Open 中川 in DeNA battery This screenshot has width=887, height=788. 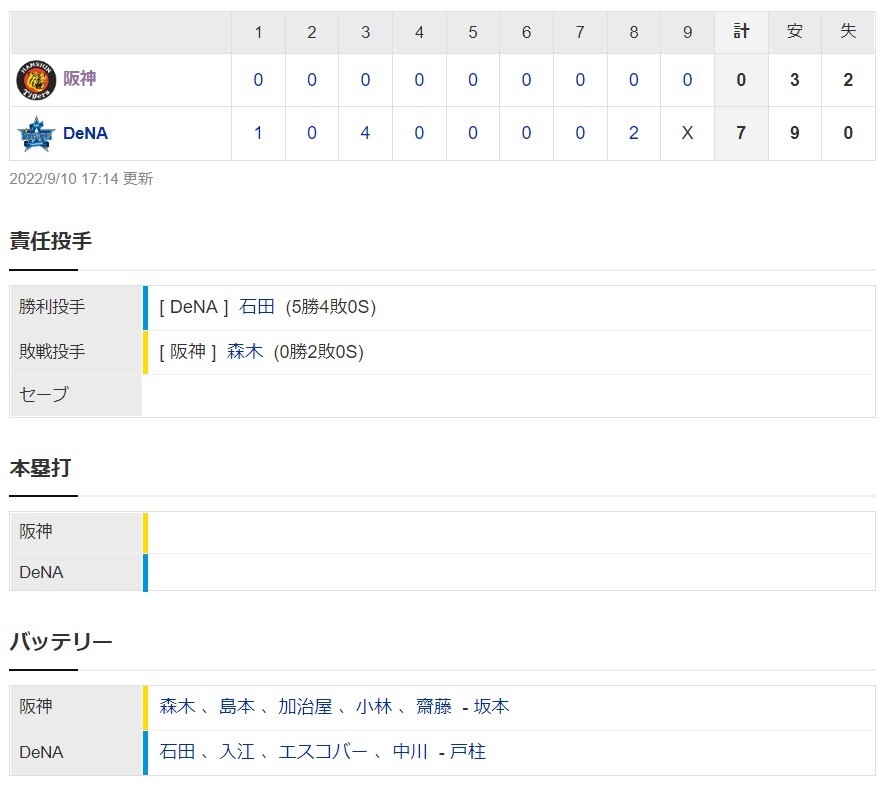[x=410, y=752]
